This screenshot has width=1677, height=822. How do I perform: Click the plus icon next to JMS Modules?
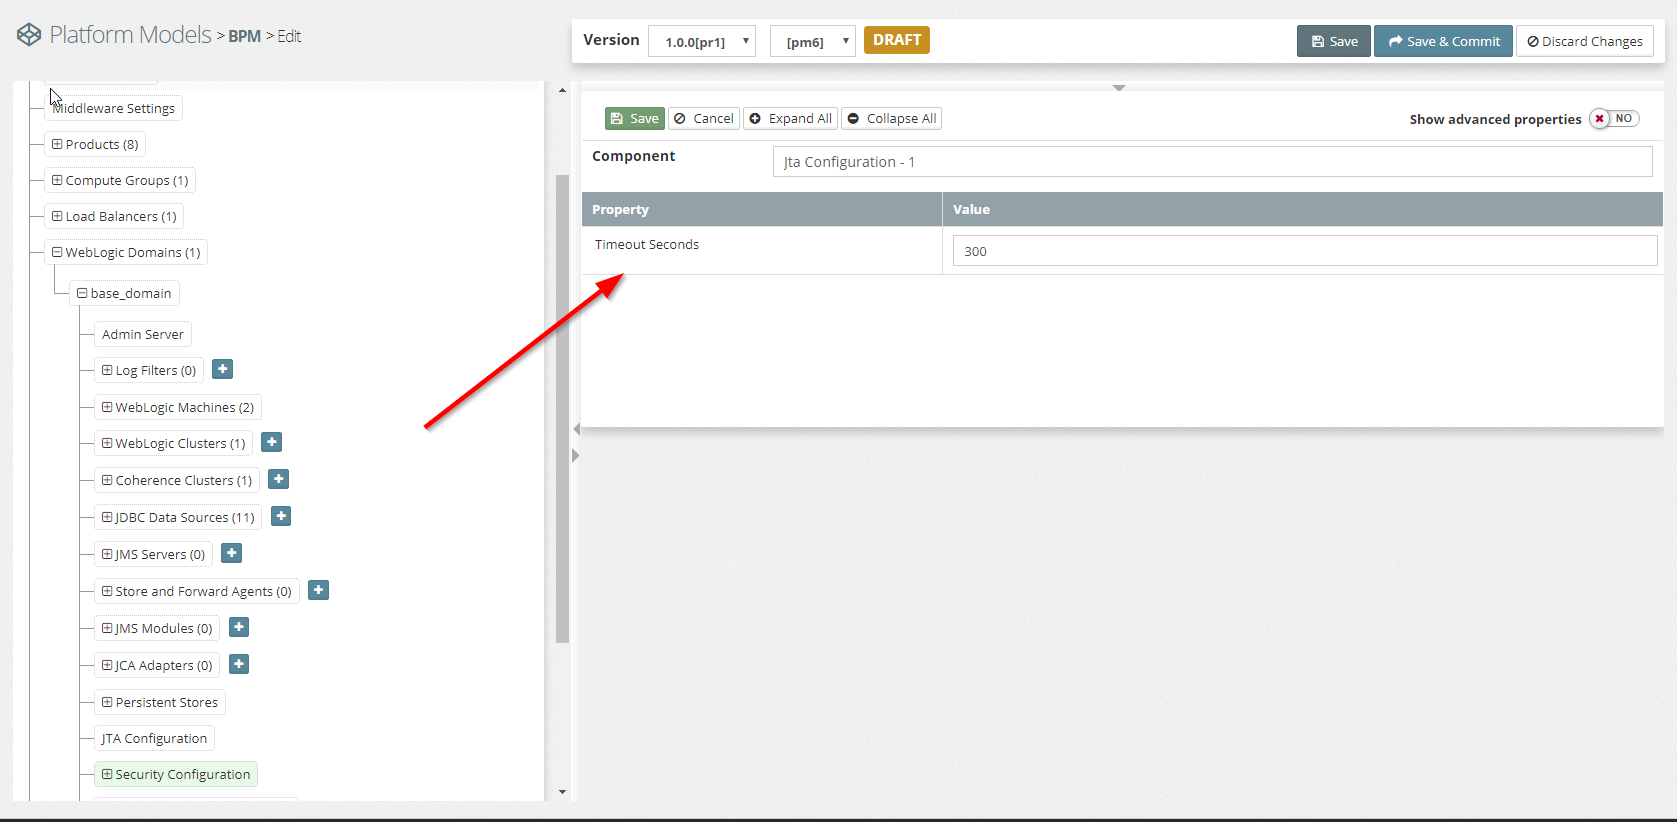pyautogui.click(x=239, y=627)
